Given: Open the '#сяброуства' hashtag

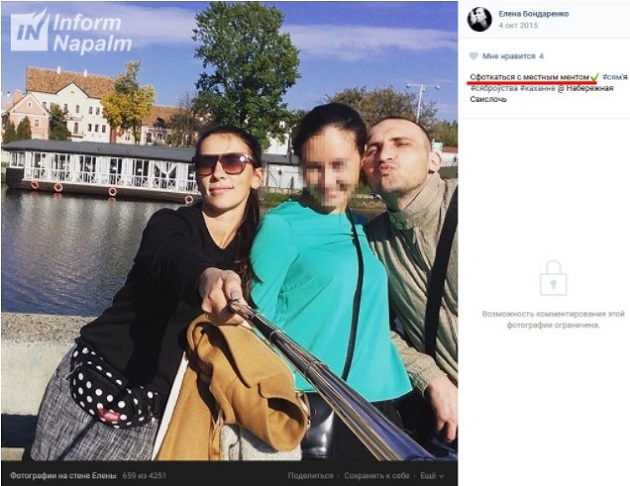Looking at the screenshot, I should tap(494, 88).
